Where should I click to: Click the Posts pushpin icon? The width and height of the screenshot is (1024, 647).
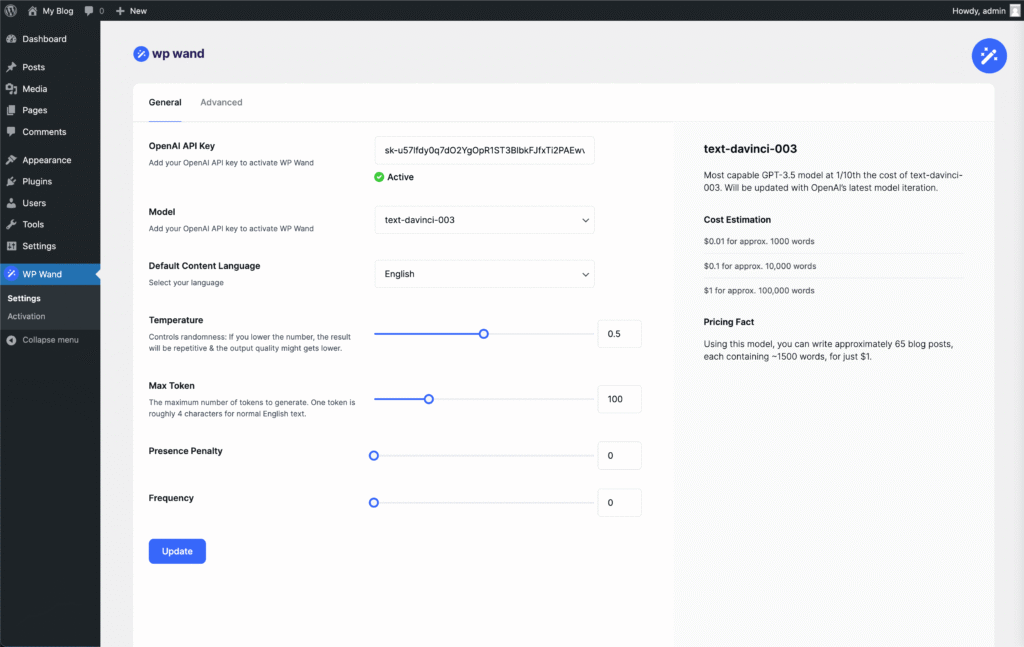click(x=11, y=67)
